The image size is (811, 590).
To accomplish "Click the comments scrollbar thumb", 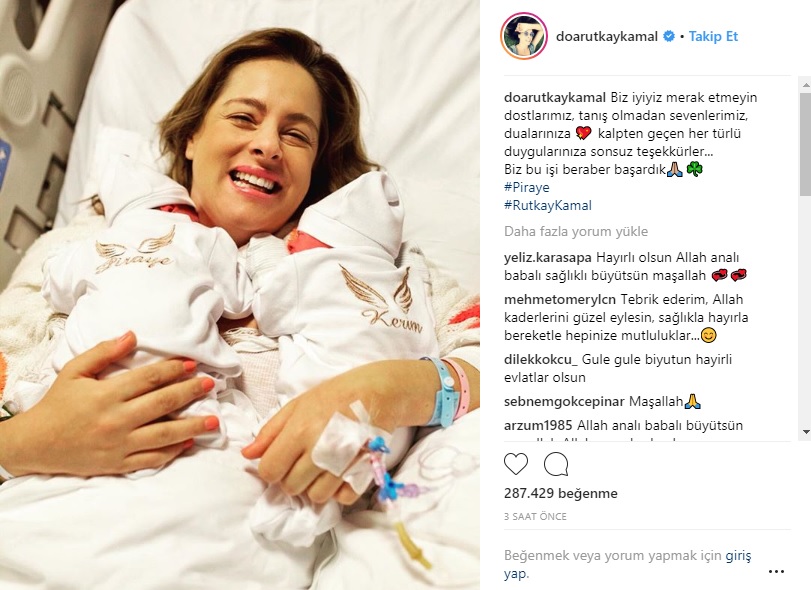I will point(806,144).
